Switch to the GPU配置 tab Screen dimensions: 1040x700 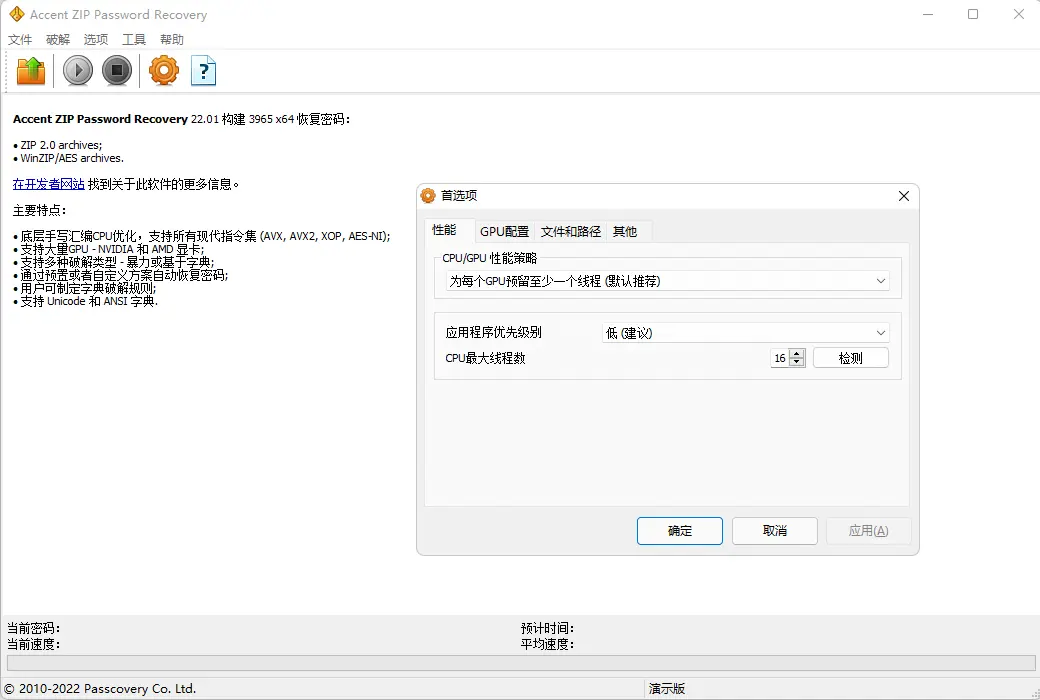(x=505, y=232)
